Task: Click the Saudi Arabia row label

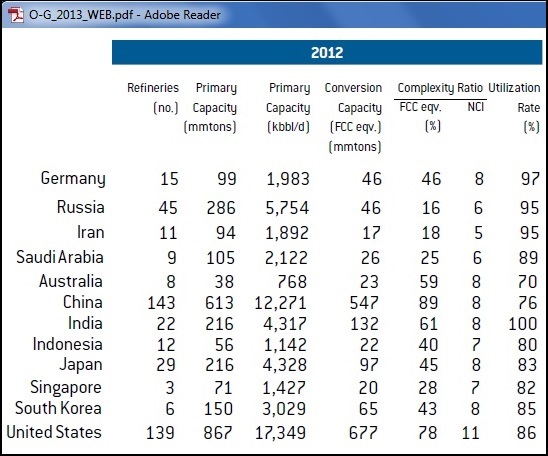Action: 60,257
